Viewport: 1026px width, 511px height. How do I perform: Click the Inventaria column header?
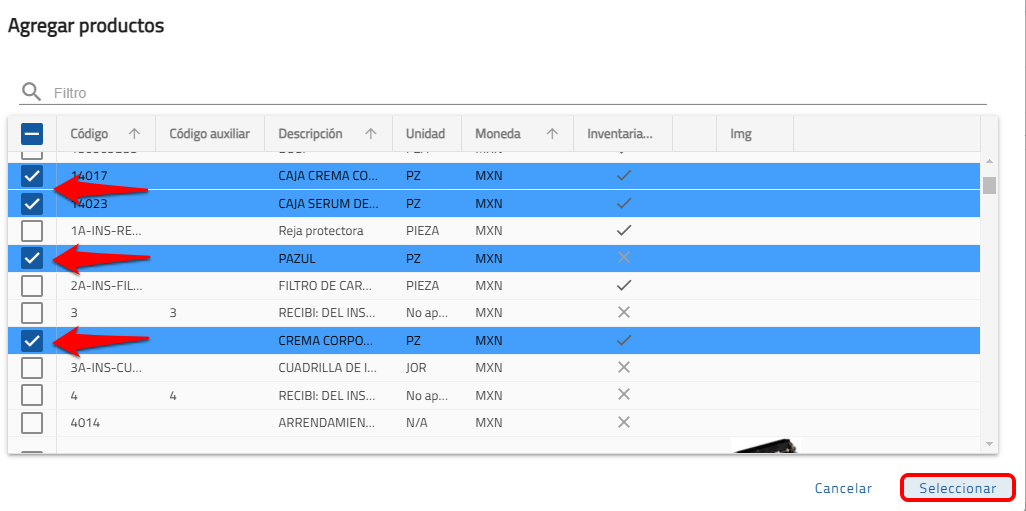619,134
